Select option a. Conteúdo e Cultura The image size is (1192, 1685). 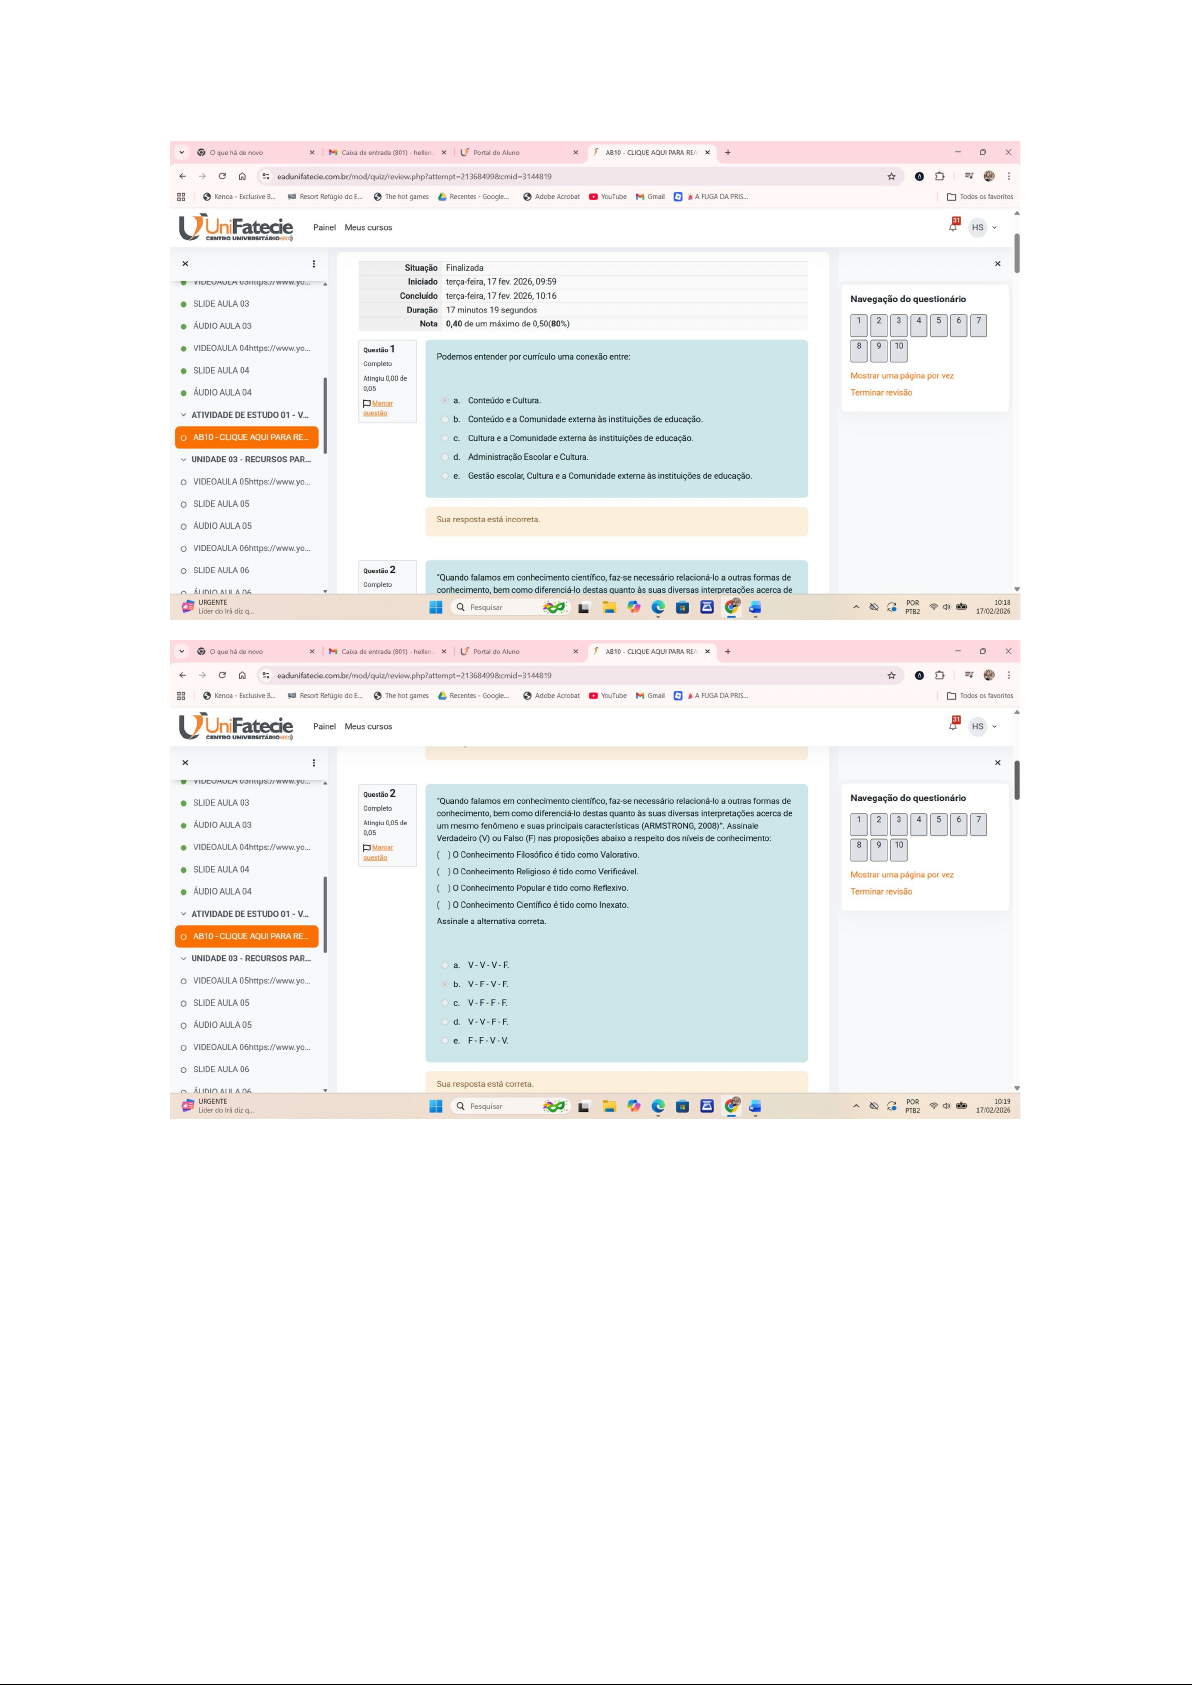445,400
